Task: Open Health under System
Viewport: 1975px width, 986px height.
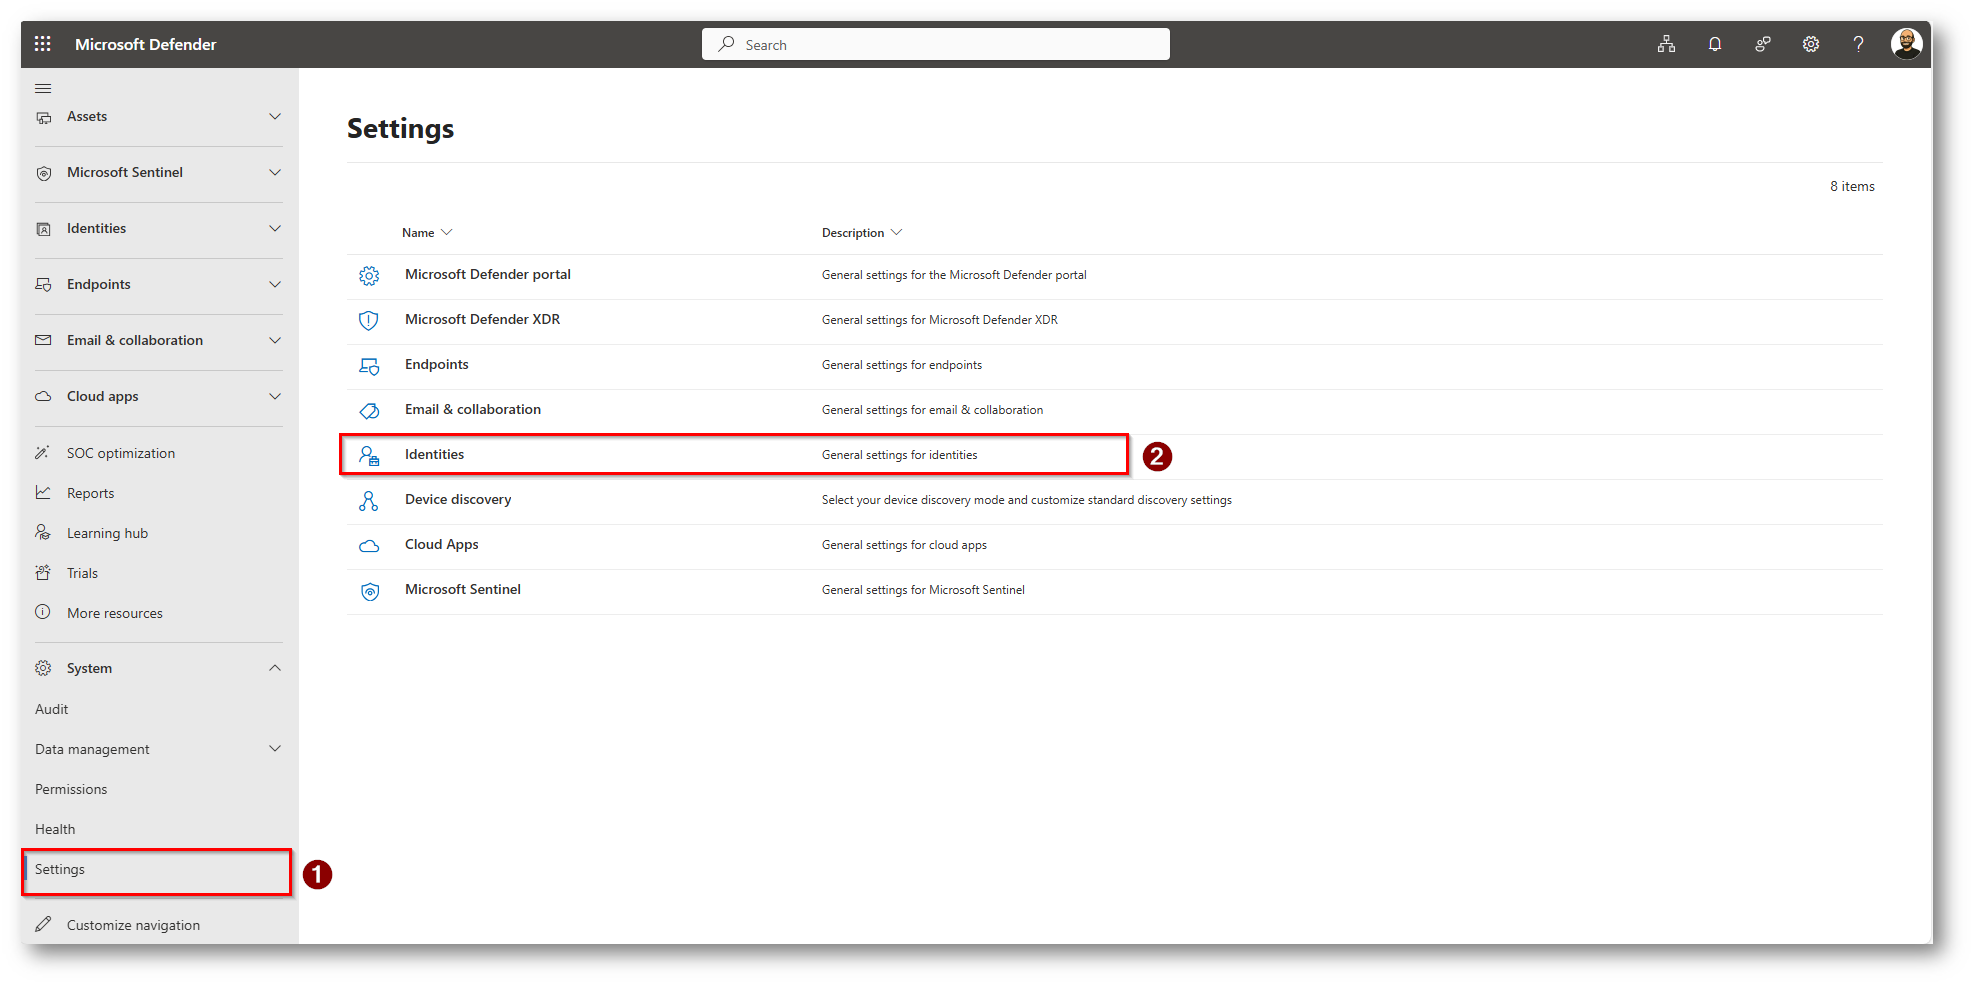Action: point(55,829)
